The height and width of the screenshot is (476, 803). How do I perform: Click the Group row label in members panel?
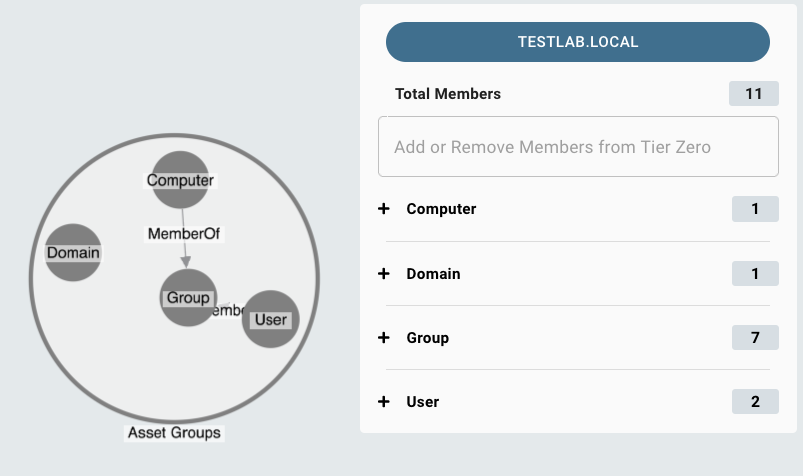click(427, 337)
